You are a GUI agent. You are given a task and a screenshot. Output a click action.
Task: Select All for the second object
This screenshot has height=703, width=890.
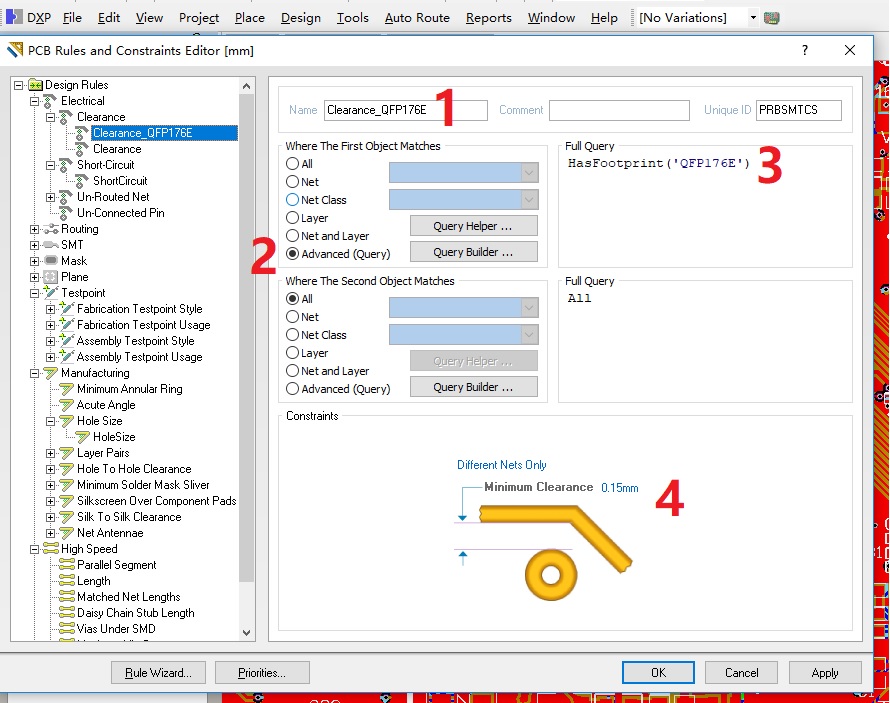(292, 298)
